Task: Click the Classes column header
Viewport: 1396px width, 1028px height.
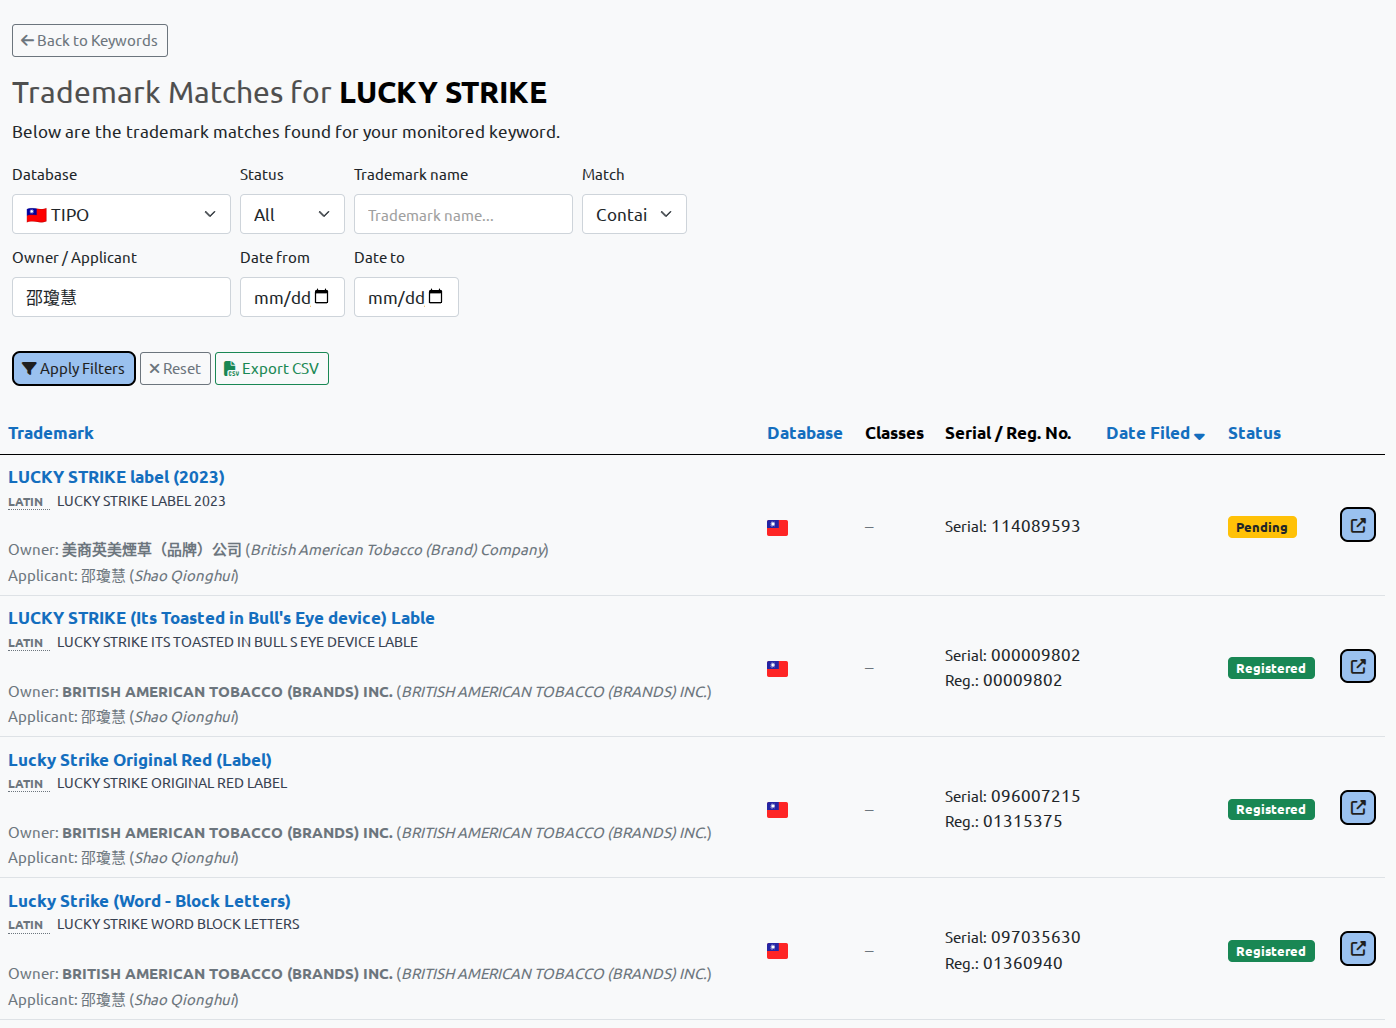Action: [894, 433]
